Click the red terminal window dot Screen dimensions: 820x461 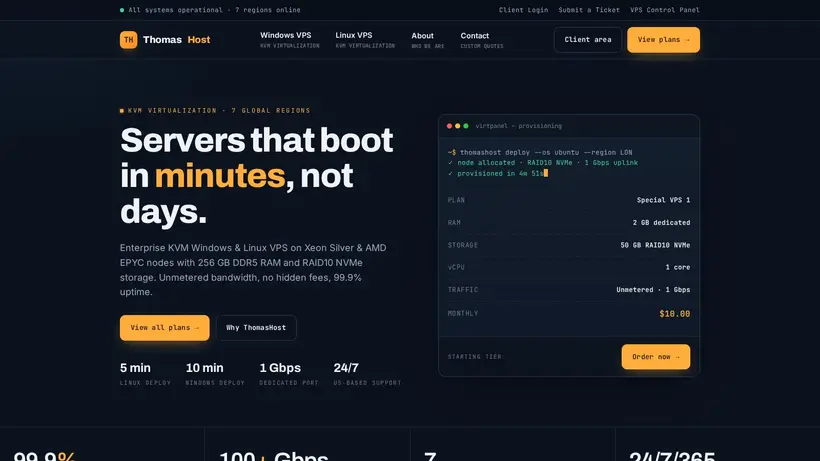click(449, 126)
